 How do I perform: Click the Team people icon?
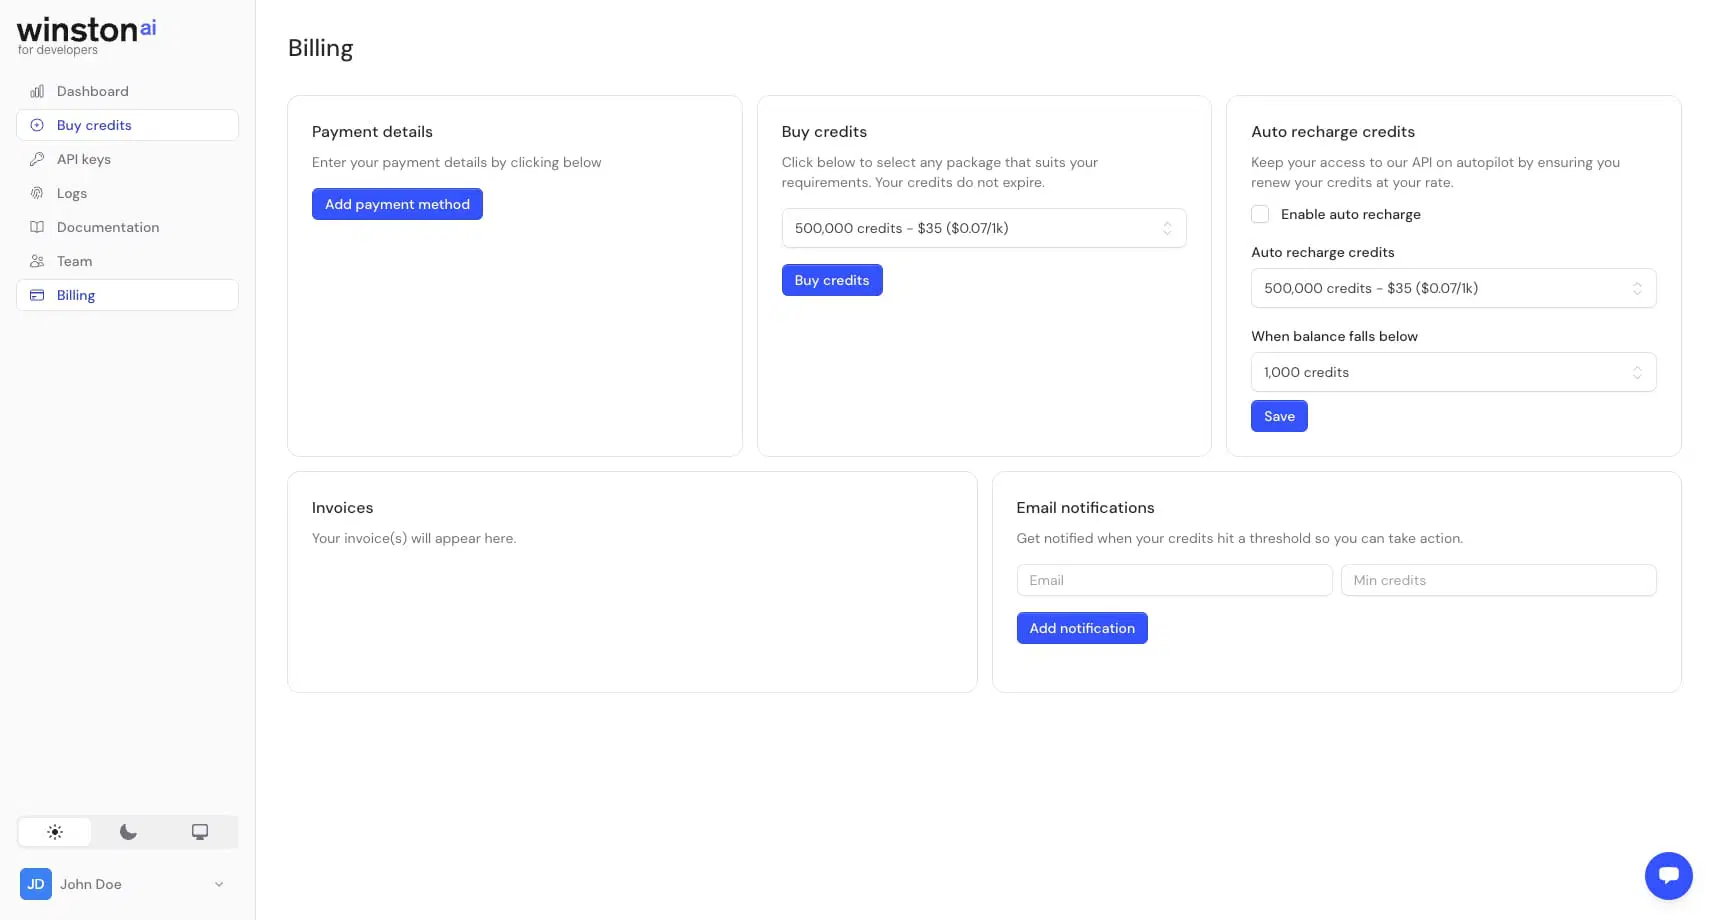coord(37,261)
